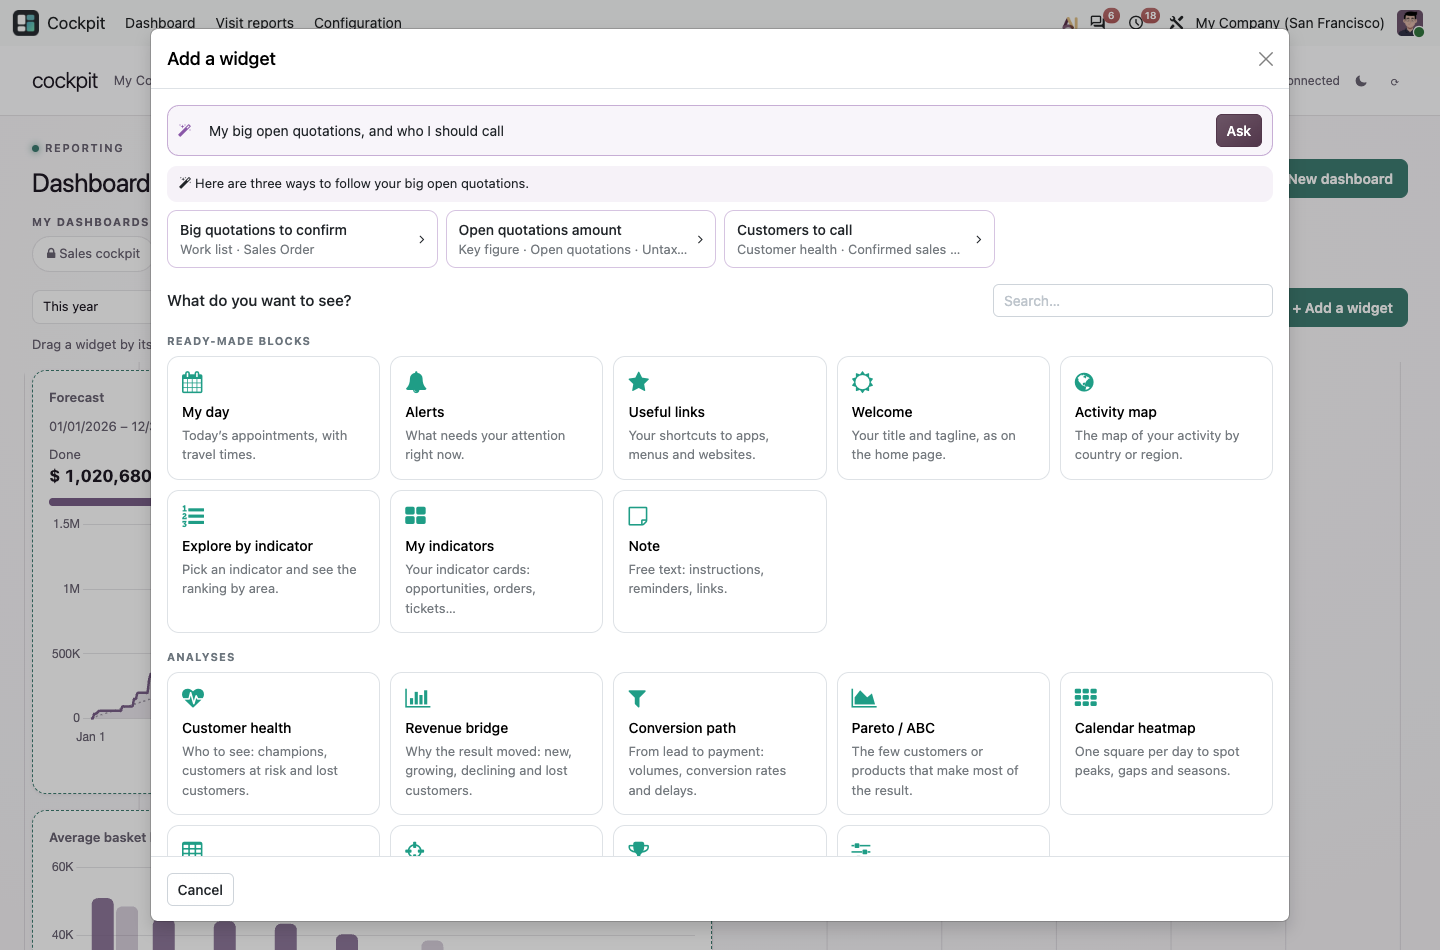Click the Welcome sun icon
Screen dimensions: 1440x950
862,382
